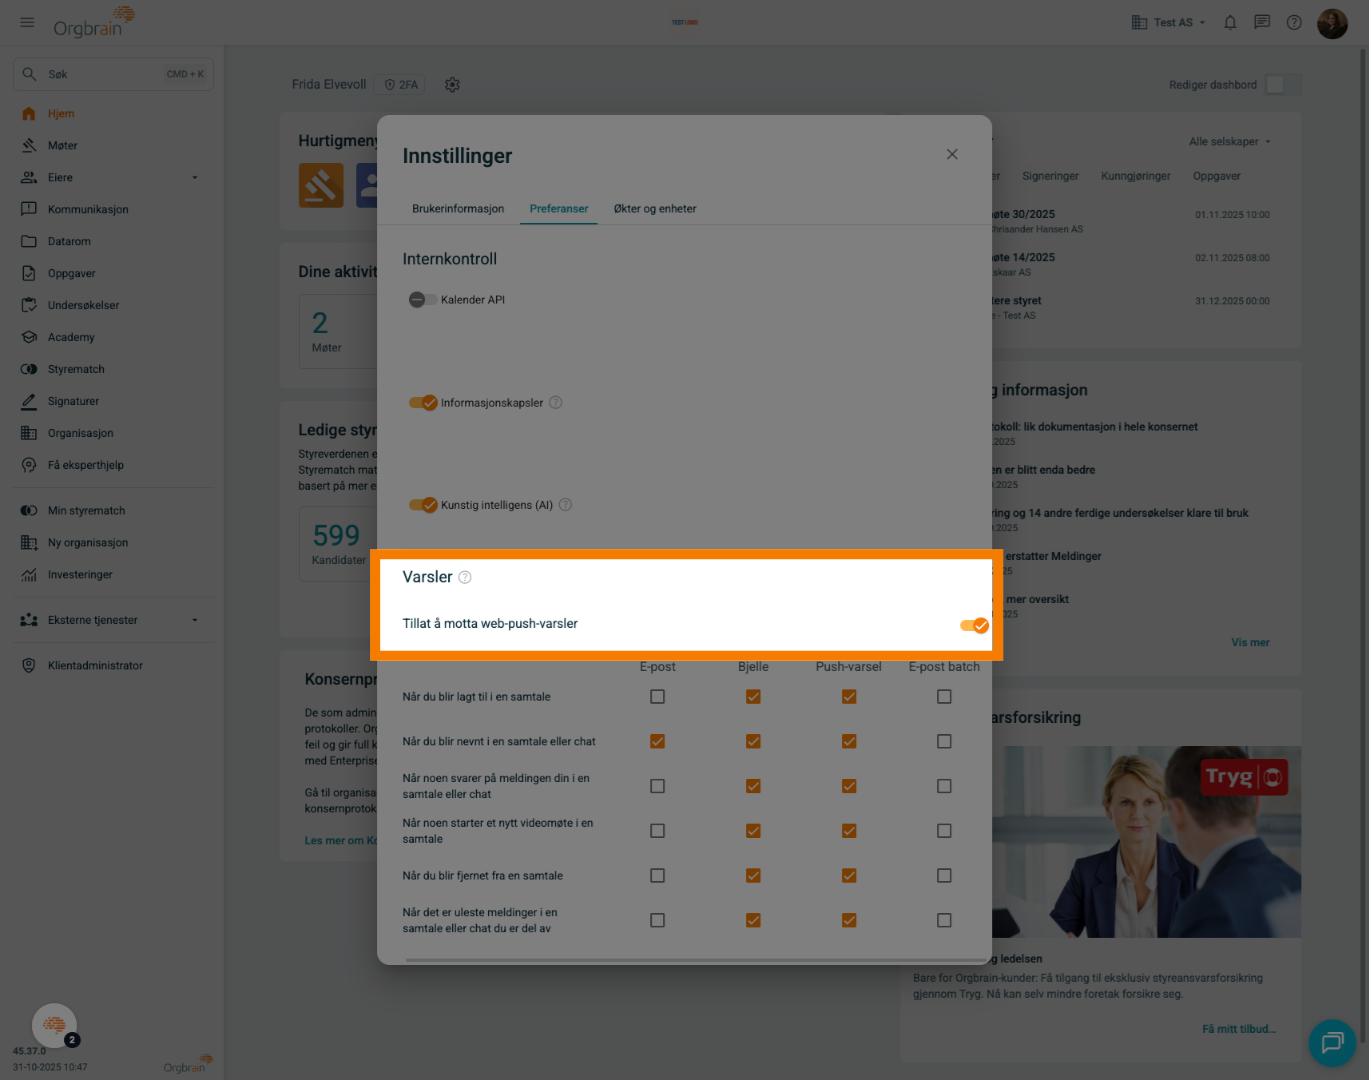
Task: Click the Få eksperthjelp icon
Action: (29, 466)
